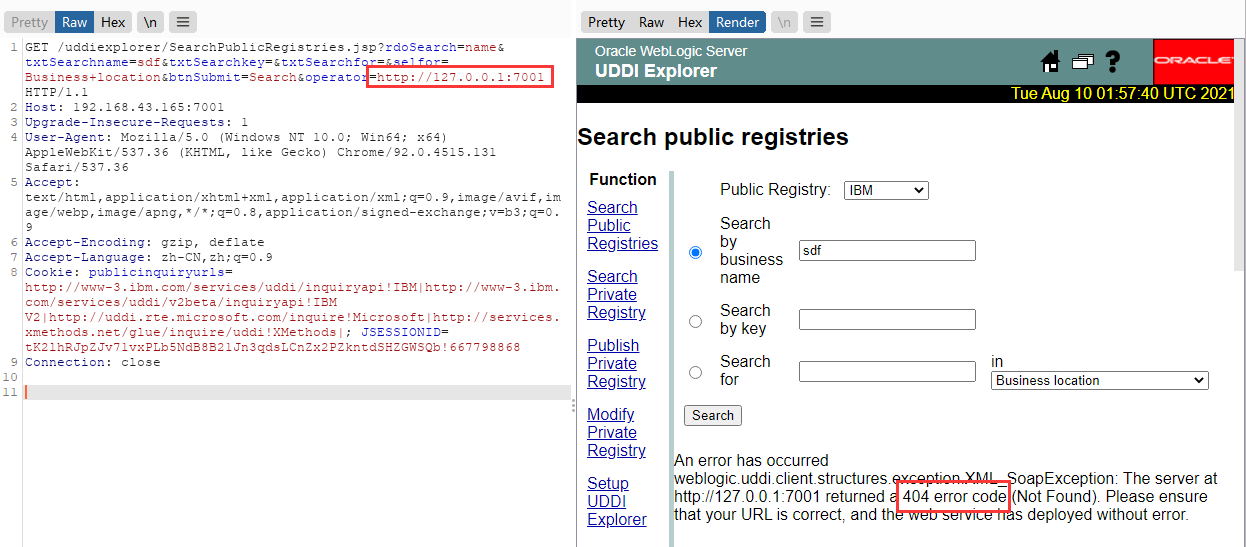Click the pane divider drag handle
This screenshot has height=547, width=1246.
(573, 404)
